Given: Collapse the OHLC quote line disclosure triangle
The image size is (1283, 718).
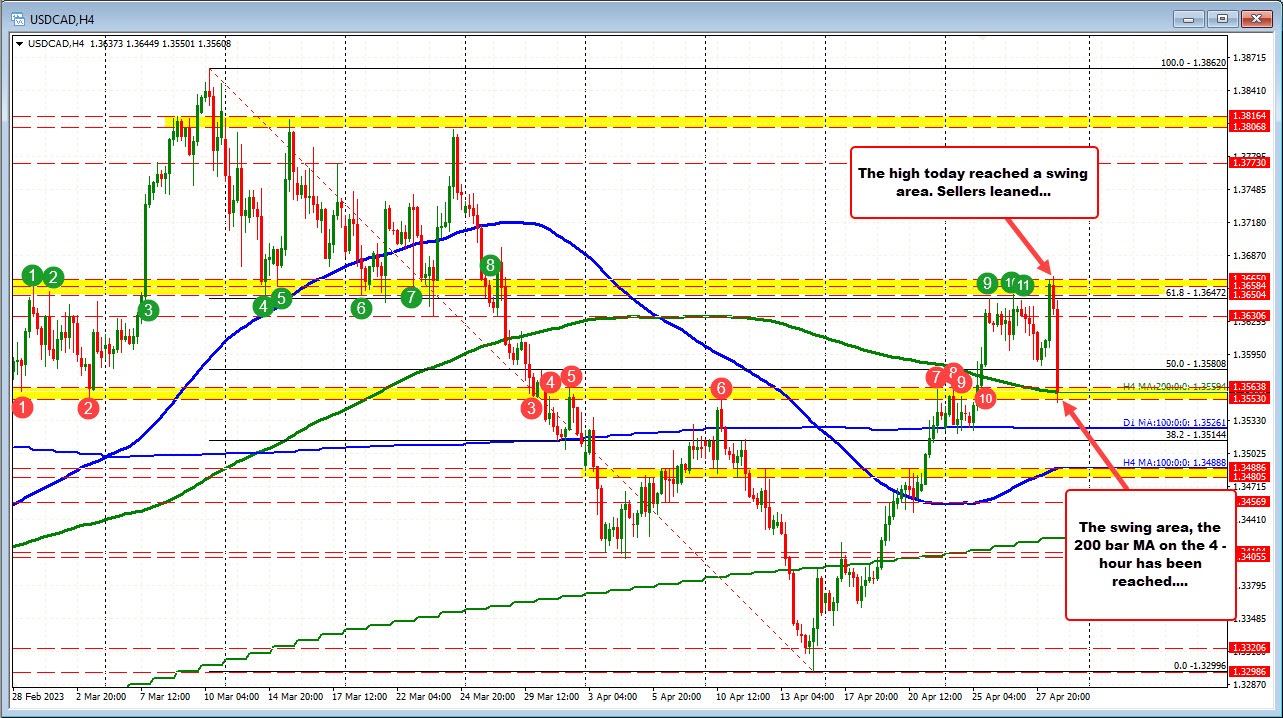Looking at the screenshot, I should pos(18,43).
